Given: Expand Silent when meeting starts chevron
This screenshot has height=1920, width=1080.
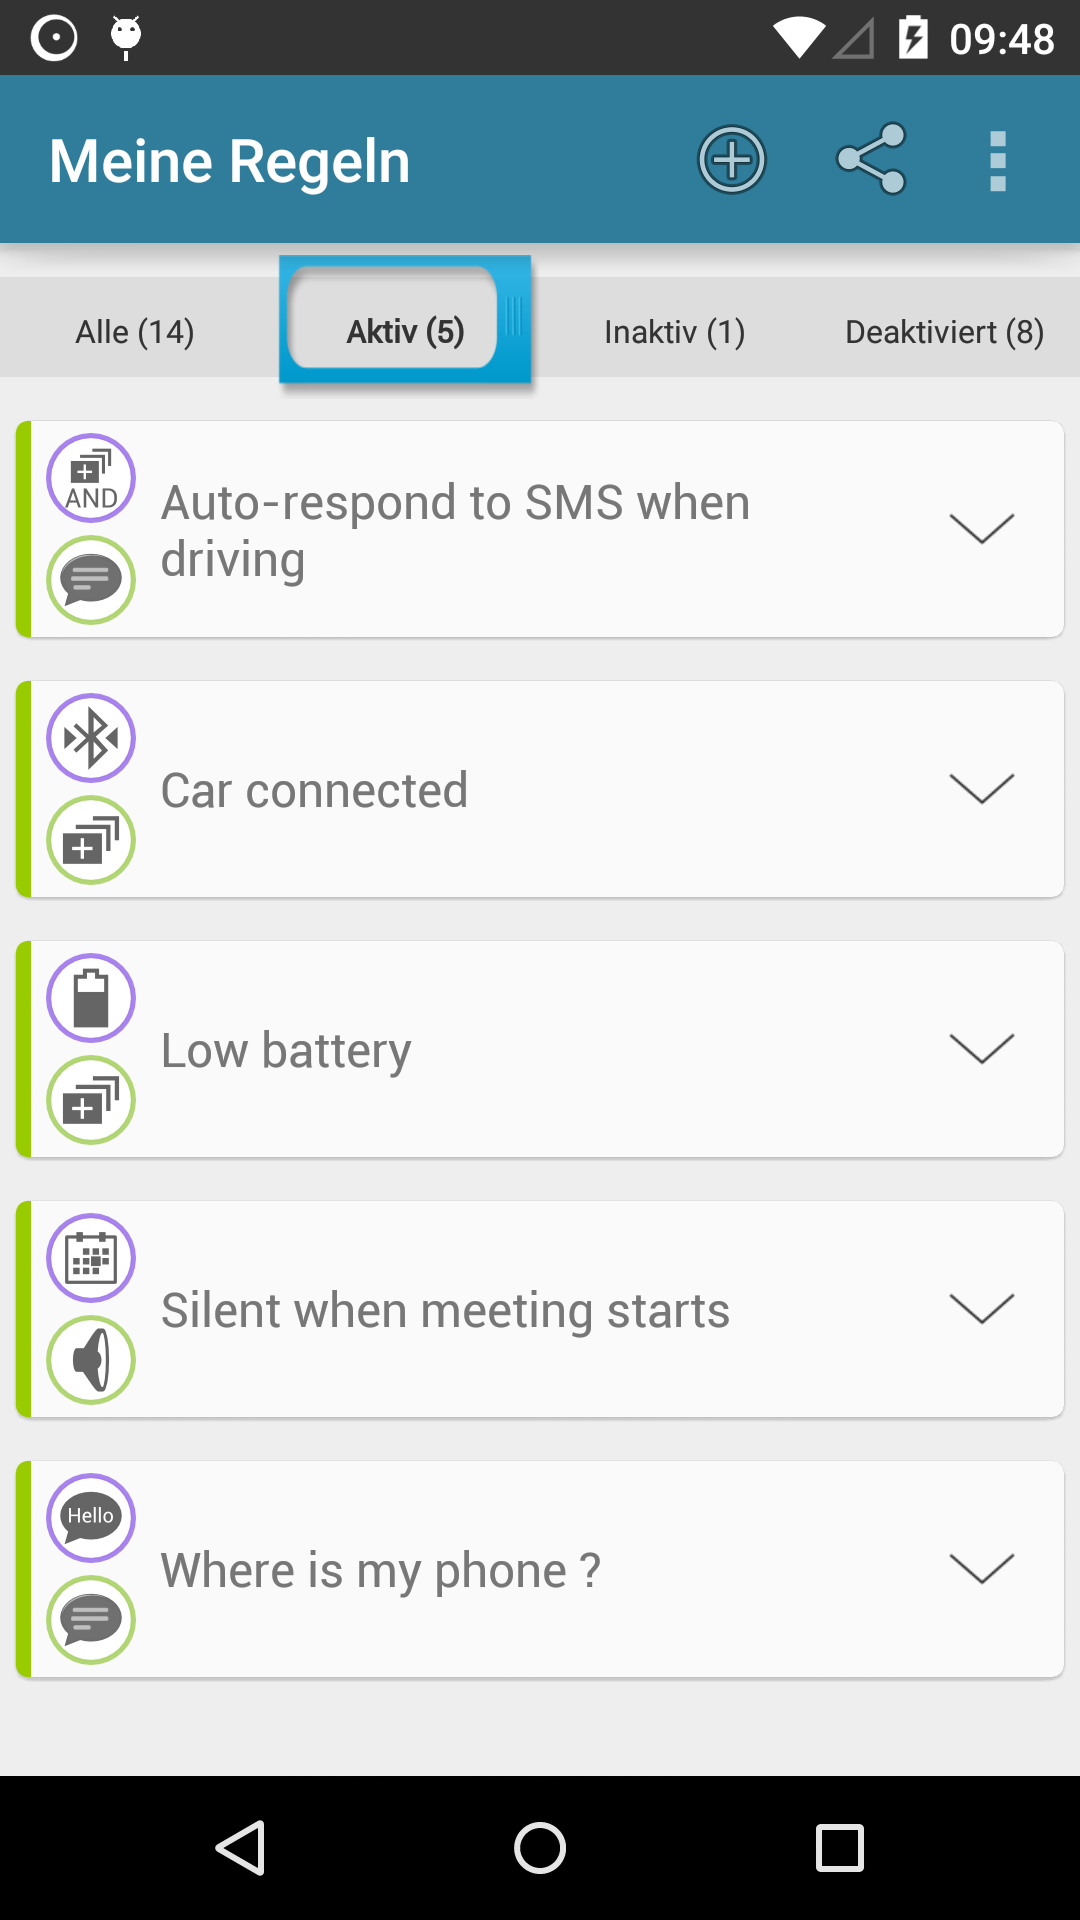Looking at the screenshot, I should click(982, 1309).
